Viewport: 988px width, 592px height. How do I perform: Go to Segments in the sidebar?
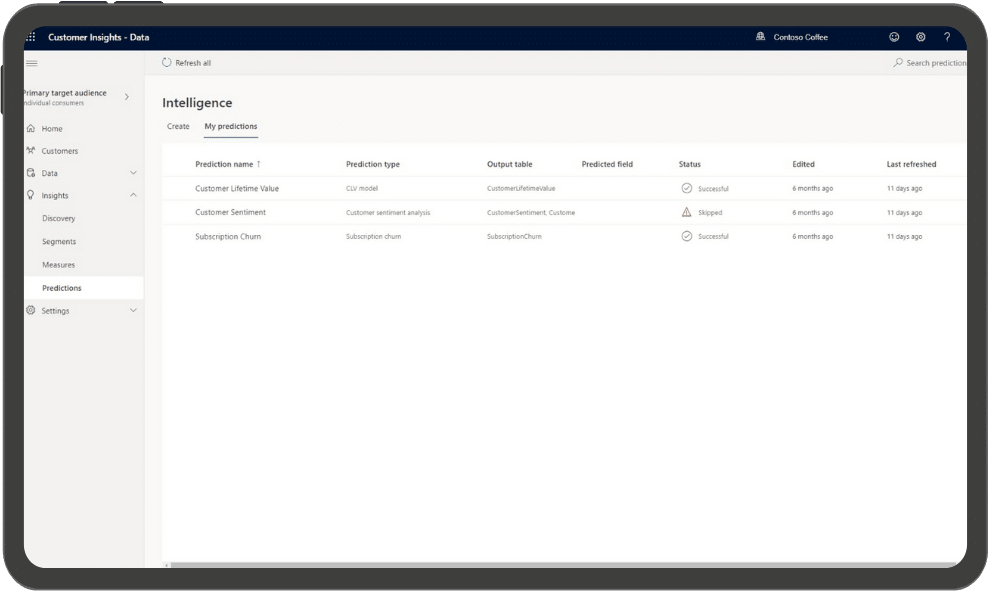pyautogui.click(x=59, y=242)
